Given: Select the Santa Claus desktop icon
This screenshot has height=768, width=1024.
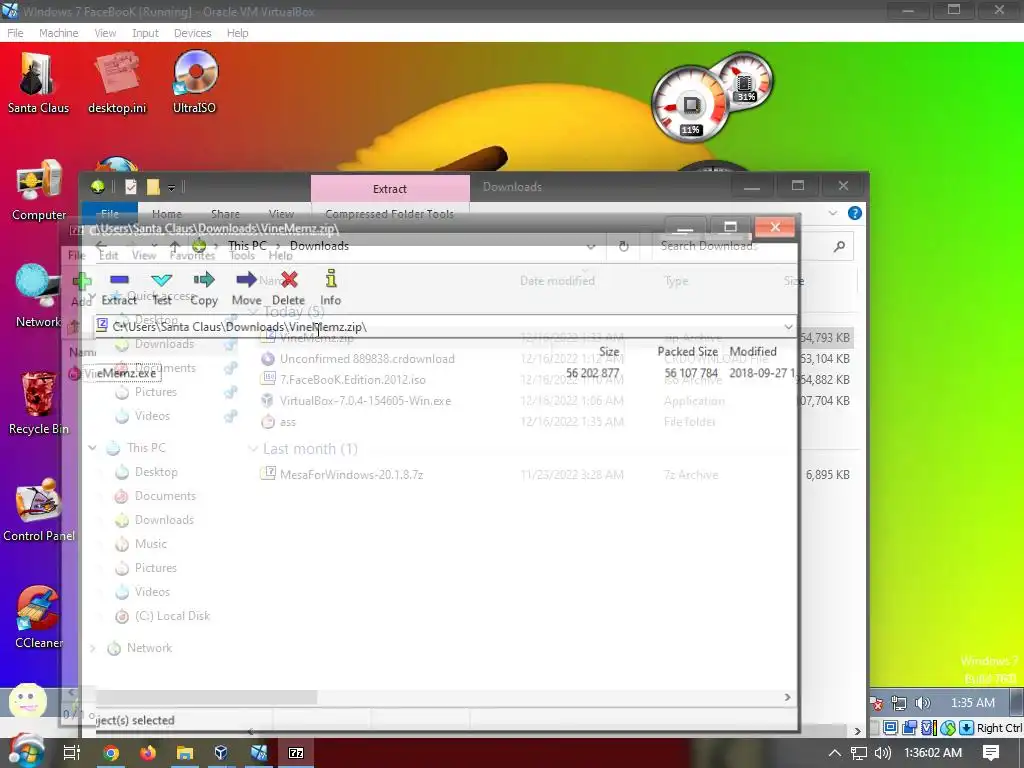Looking at the screenshot, I should click(x=38, y=83).
